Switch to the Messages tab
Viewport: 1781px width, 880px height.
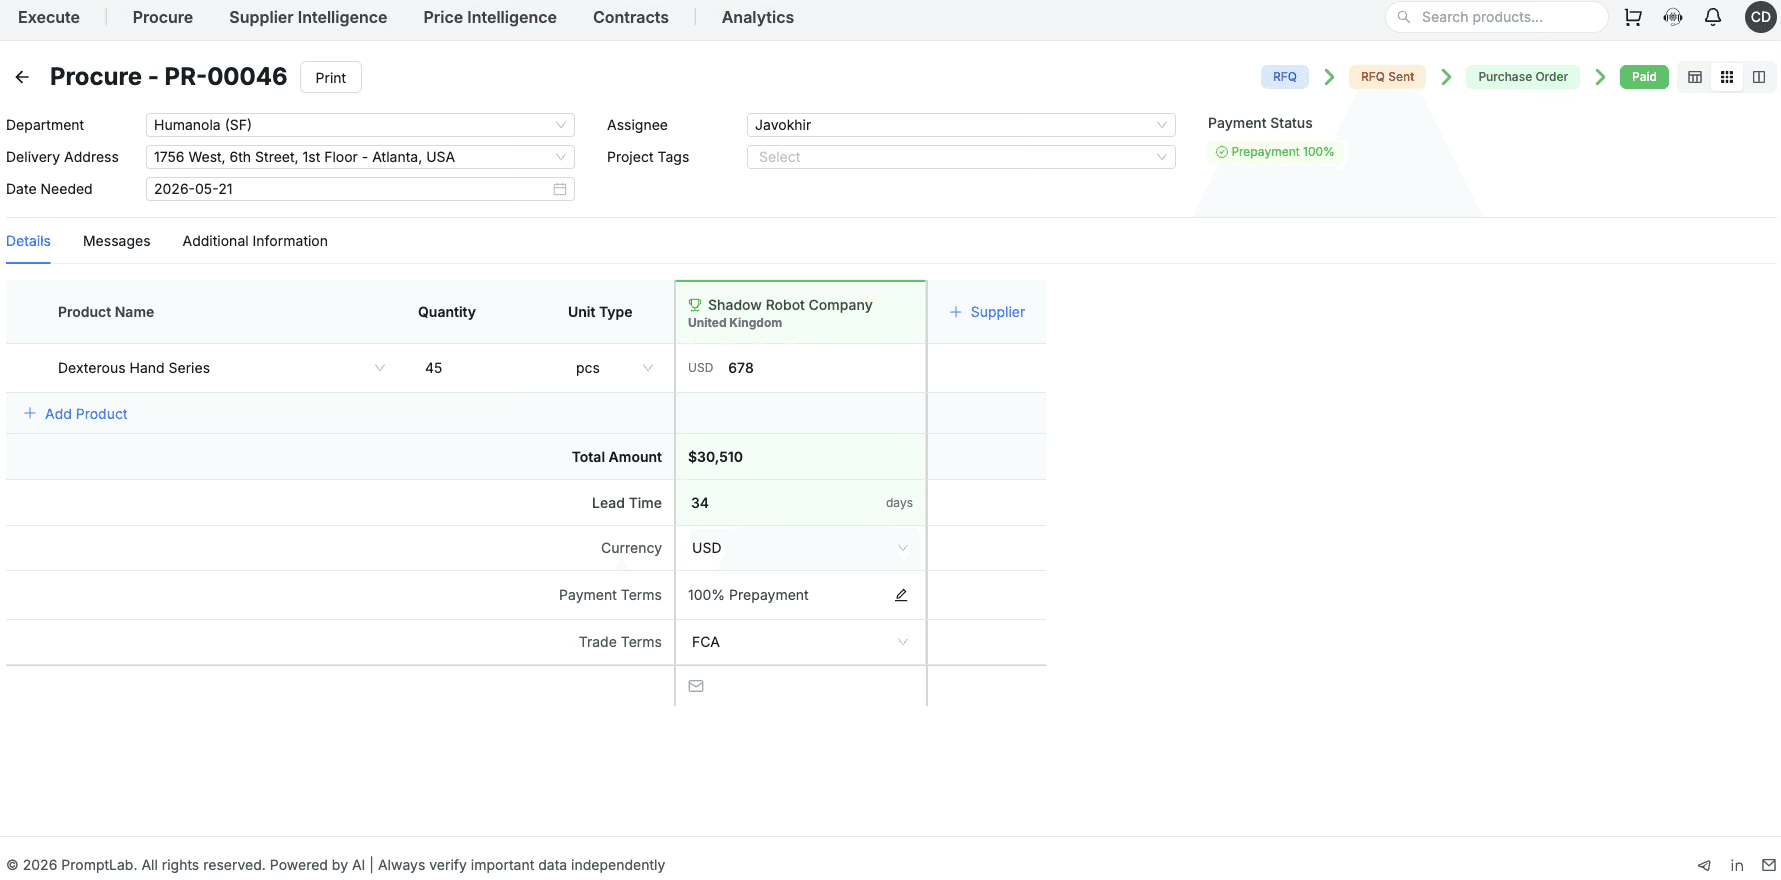pos(117,241)
